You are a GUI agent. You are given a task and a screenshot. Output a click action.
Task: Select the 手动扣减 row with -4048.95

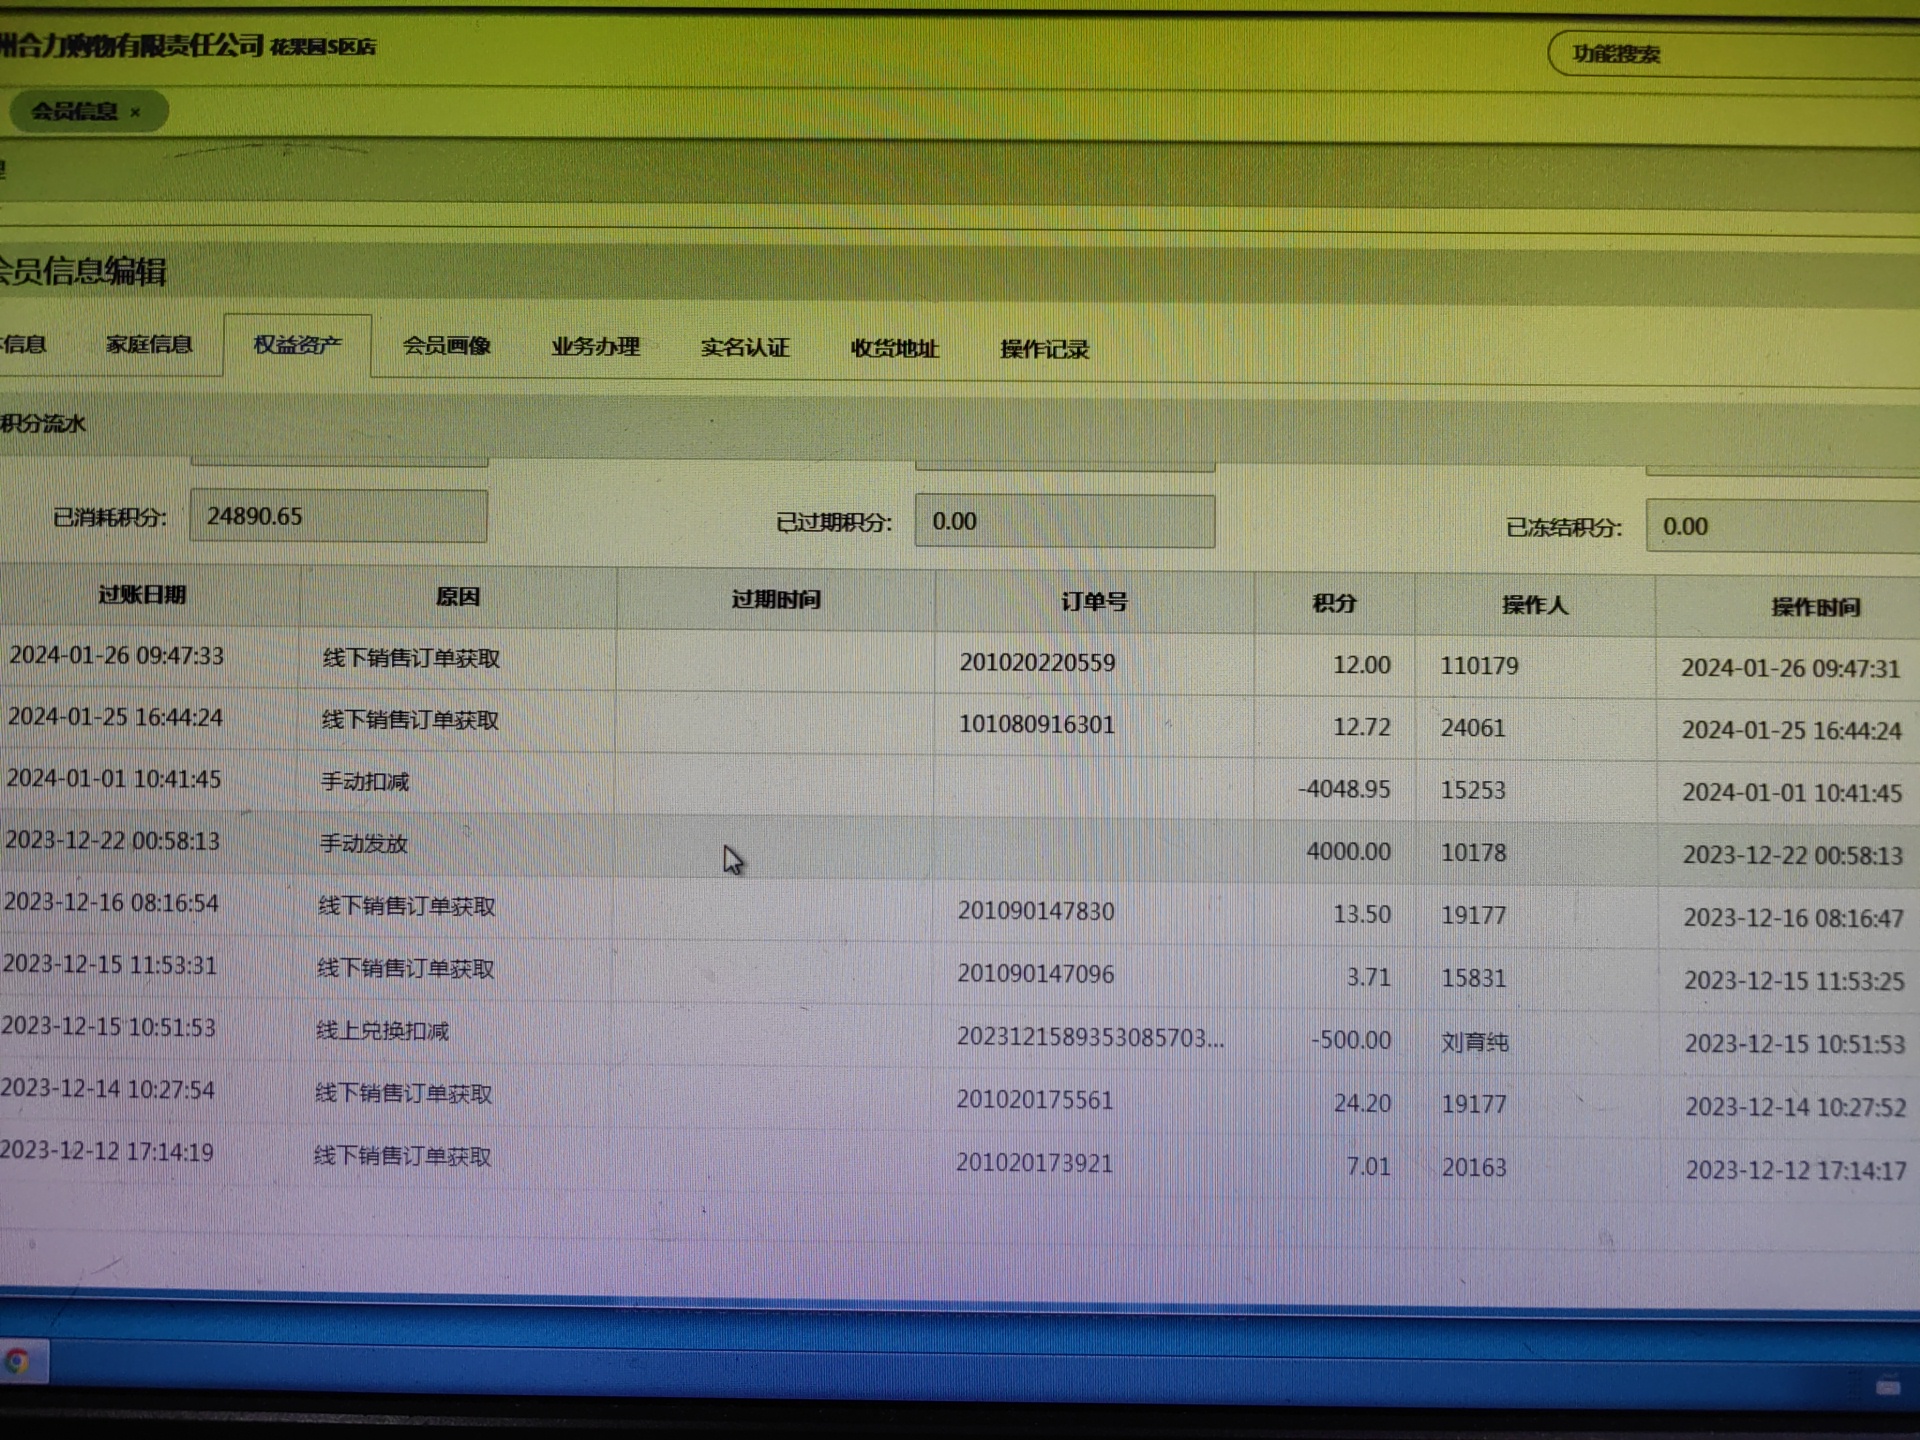coord(365,782)
